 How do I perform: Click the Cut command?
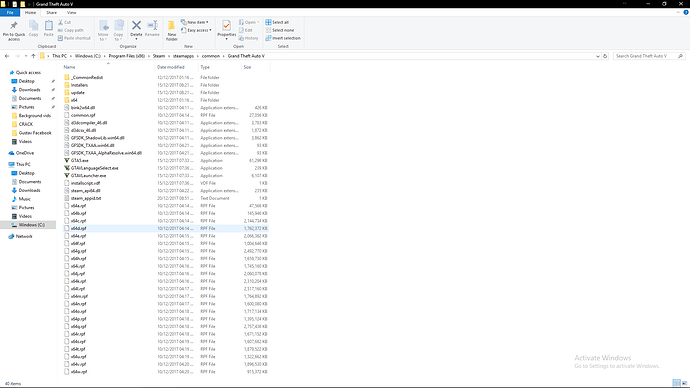point(64,22)
